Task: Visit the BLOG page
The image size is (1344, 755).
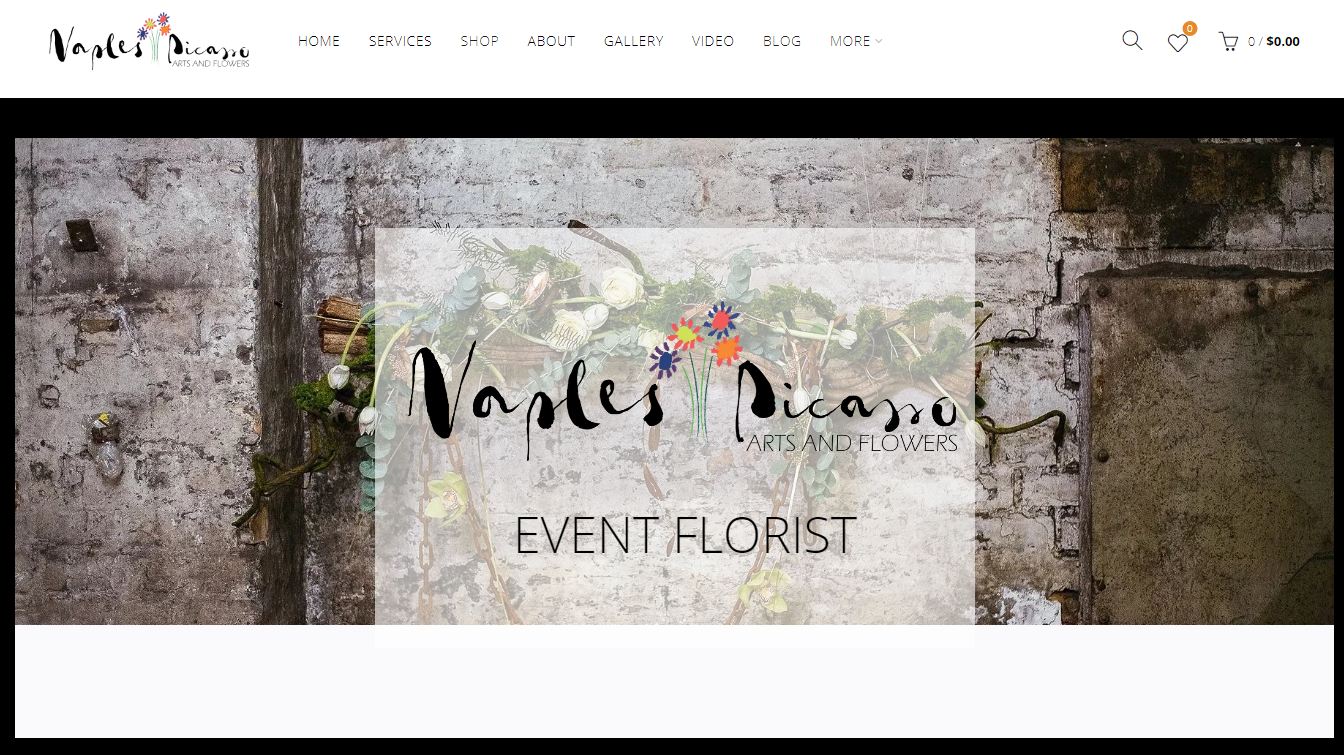Action: click(782, 41)
